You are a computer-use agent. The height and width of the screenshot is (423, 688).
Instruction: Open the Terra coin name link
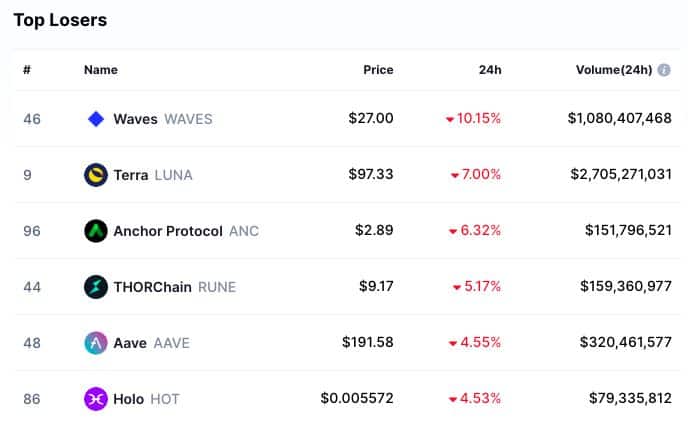[x=131, y=175]
